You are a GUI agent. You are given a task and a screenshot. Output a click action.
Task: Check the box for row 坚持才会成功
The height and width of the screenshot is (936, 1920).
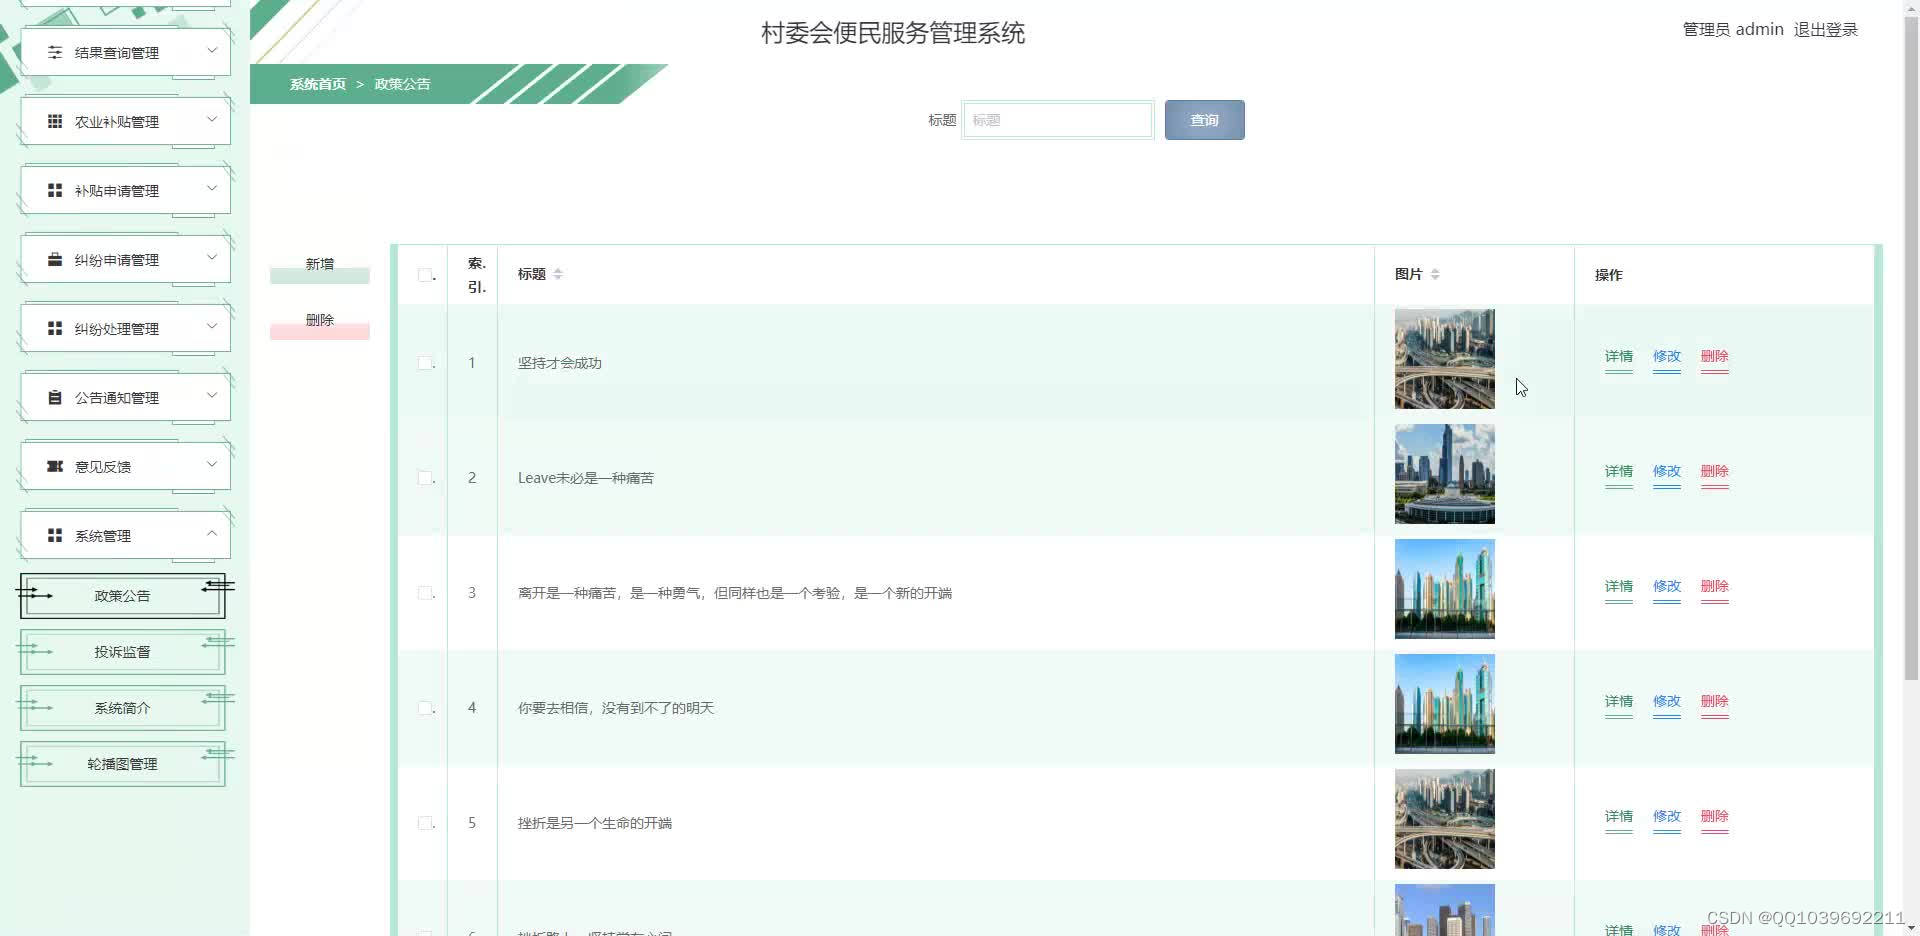(425, 363)
